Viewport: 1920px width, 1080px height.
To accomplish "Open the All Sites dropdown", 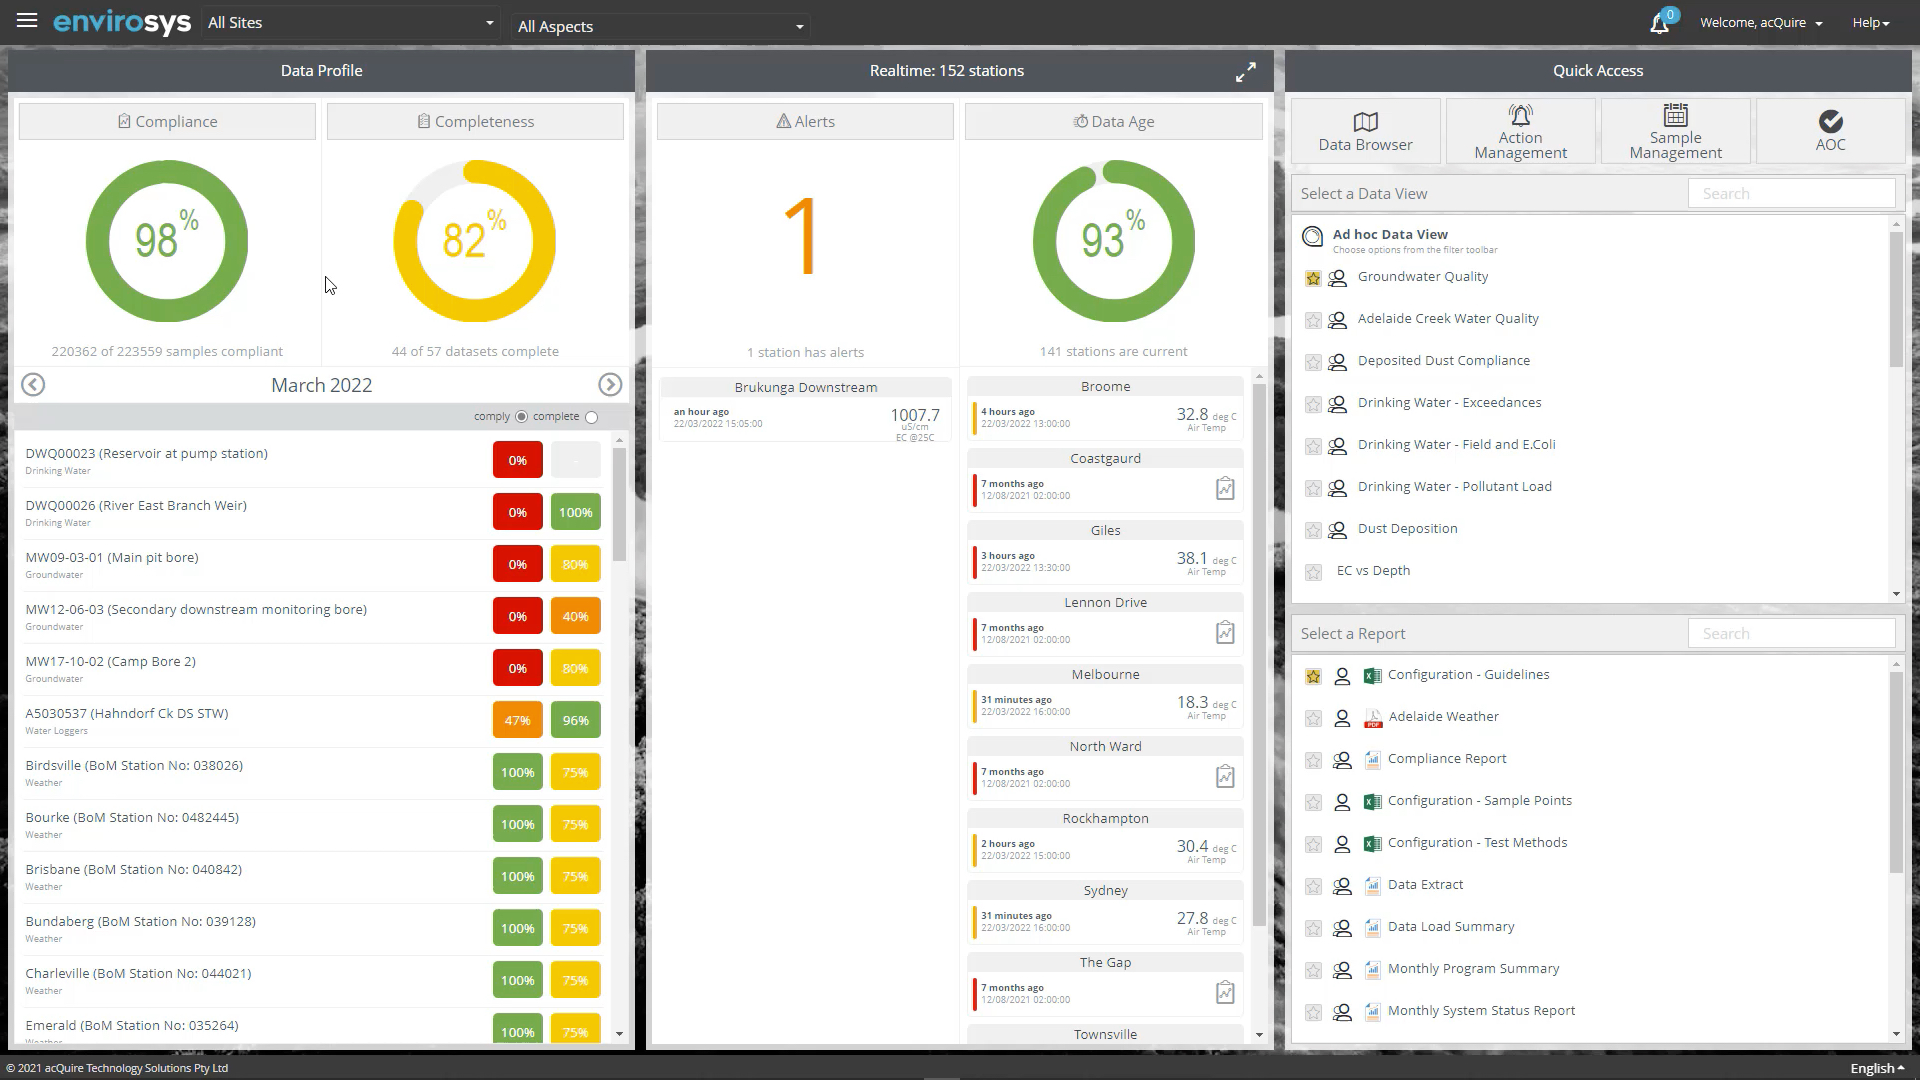I will [x=350, y=23].
